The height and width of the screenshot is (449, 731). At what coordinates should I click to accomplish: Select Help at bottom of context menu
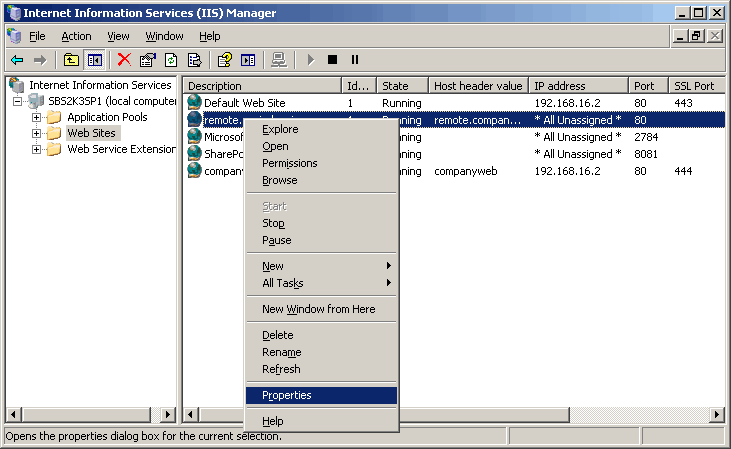click(x=322, y=421)
